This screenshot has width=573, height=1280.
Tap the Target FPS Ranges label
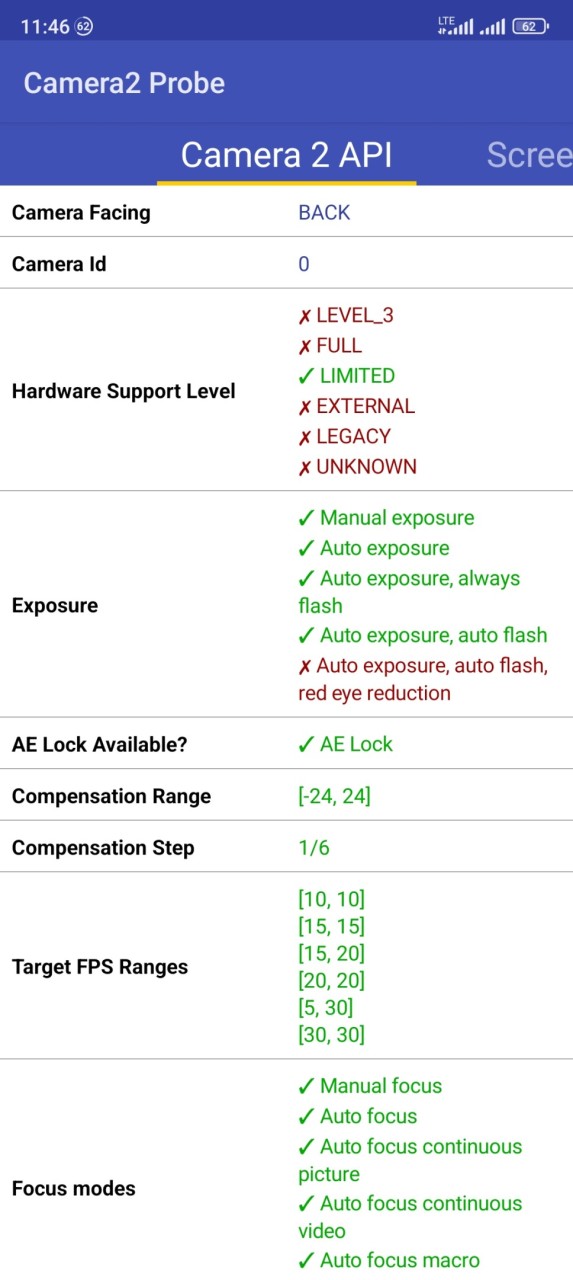[100, 967]
